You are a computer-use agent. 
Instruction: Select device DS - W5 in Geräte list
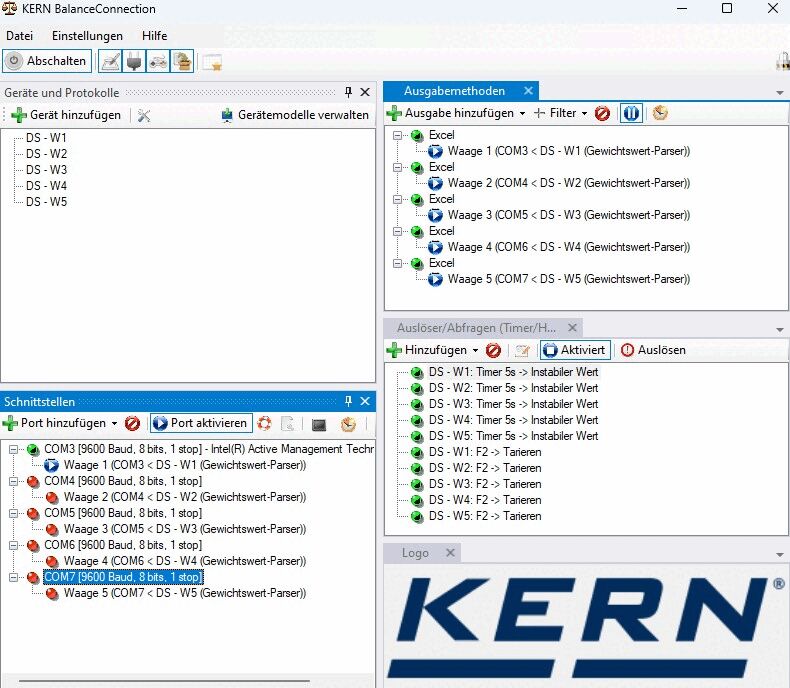tap(46, 202)
